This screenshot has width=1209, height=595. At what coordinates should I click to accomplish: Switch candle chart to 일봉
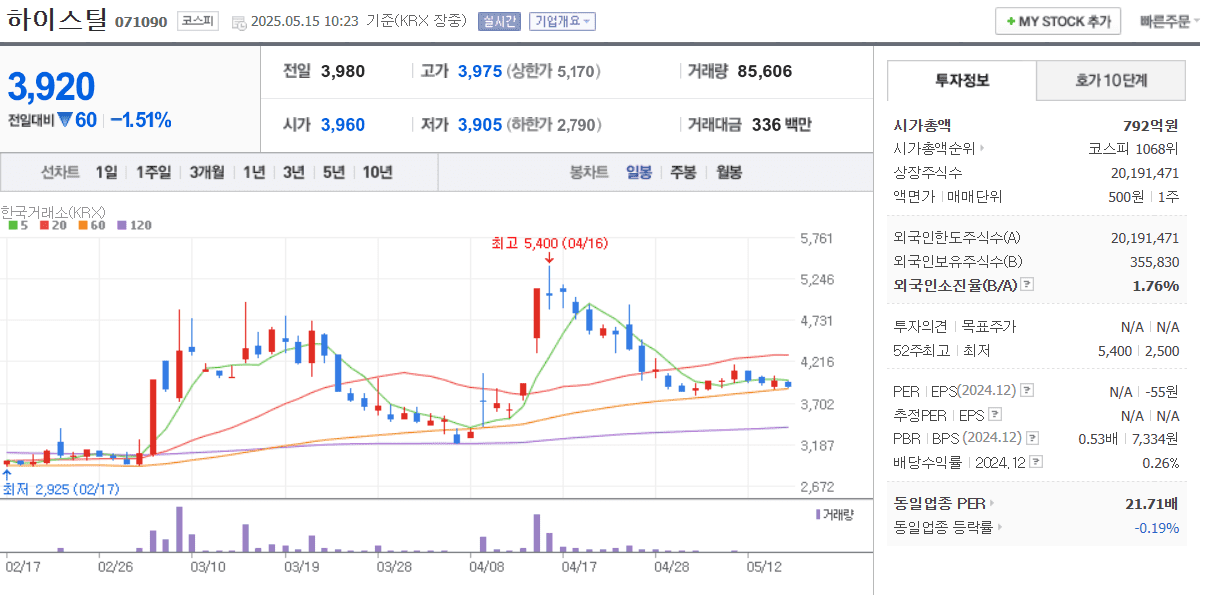tap(639, 172)
